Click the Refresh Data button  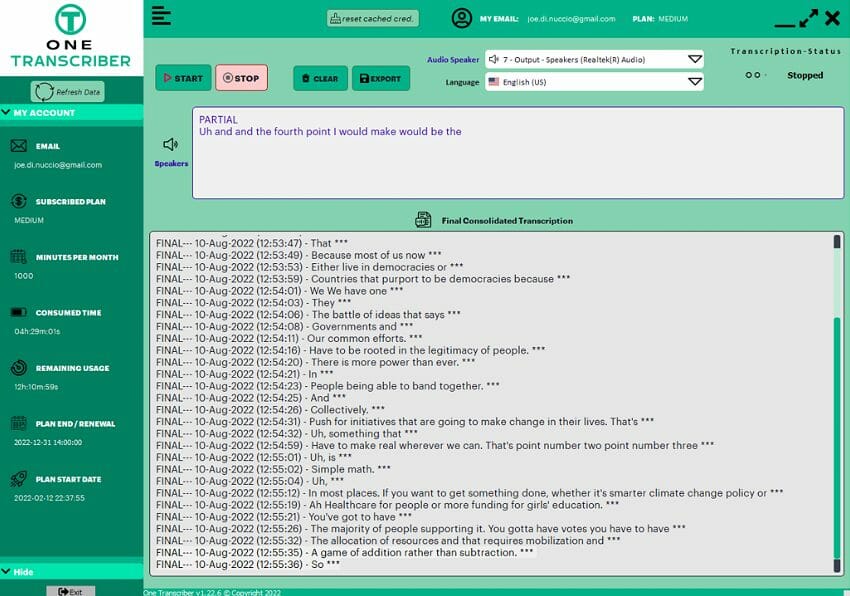[x=68, y=92]
